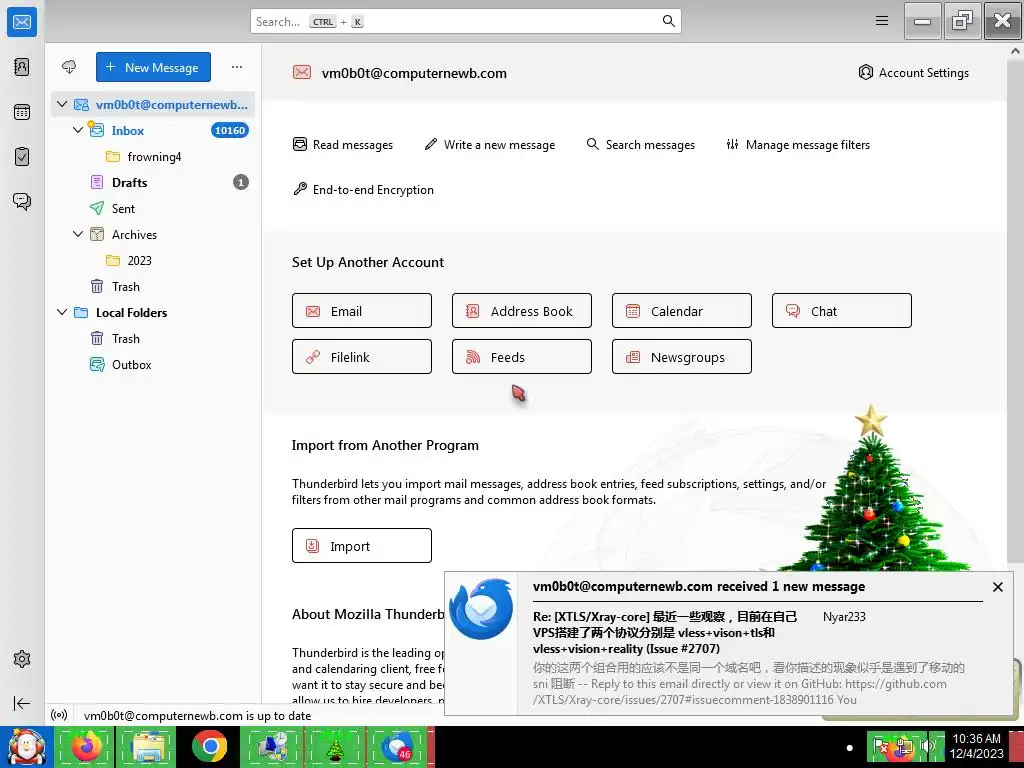Screen dimensions: 1024x768
Task: Set up Newsgroups account
Action: click(682, 357)
